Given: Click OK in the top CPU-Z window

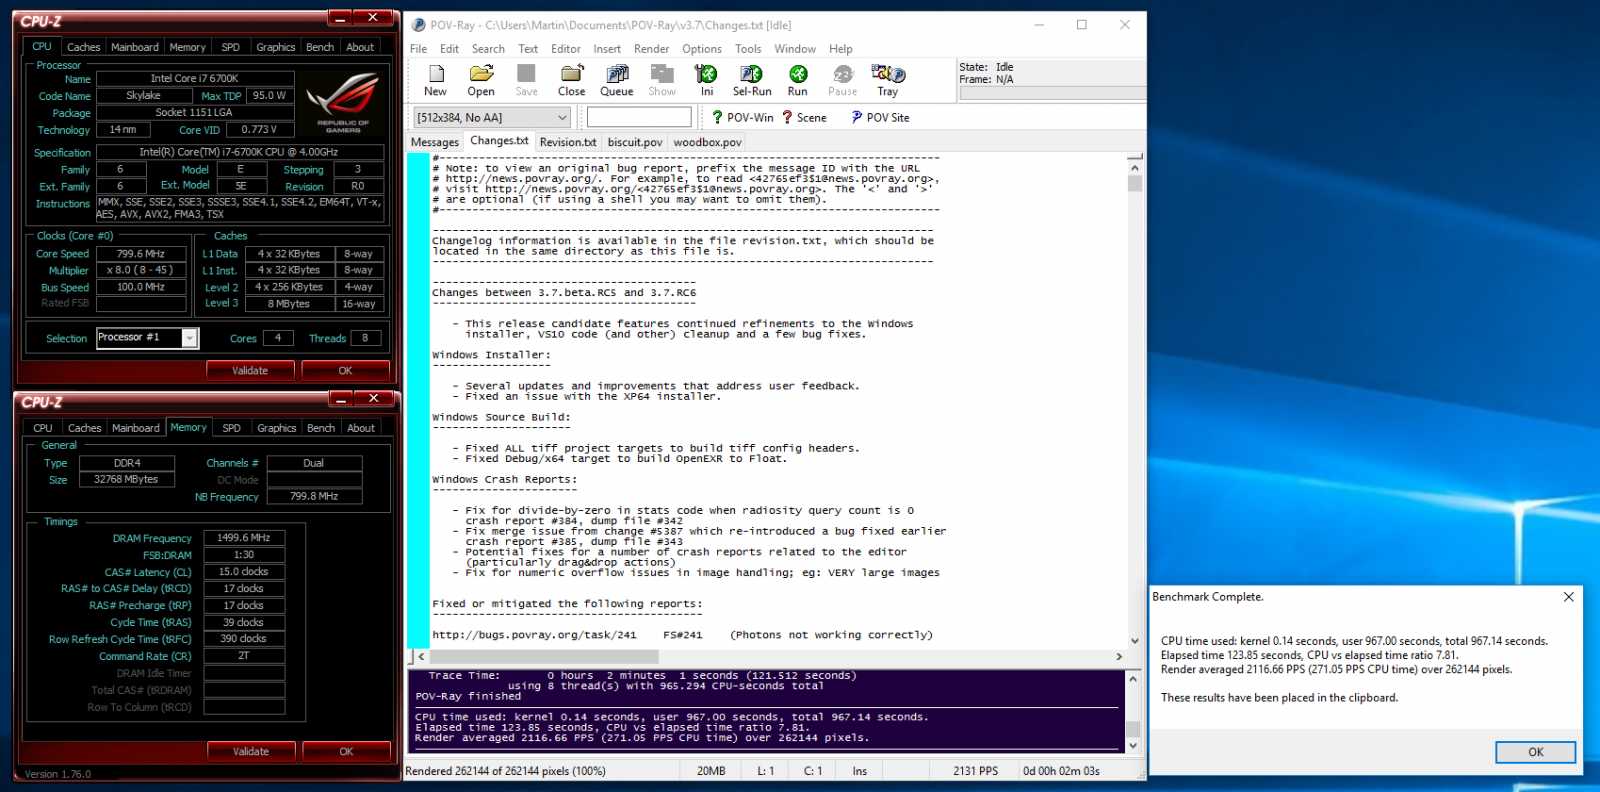Looking at the screenshot, I should pyautogui.click(x=345, y=370).
